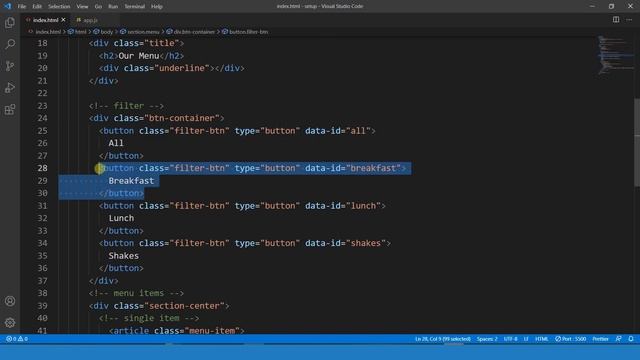Click the filter comment on line 23
Screen dimensions: 640x360
pyautogui.click(x=126, y=106)
